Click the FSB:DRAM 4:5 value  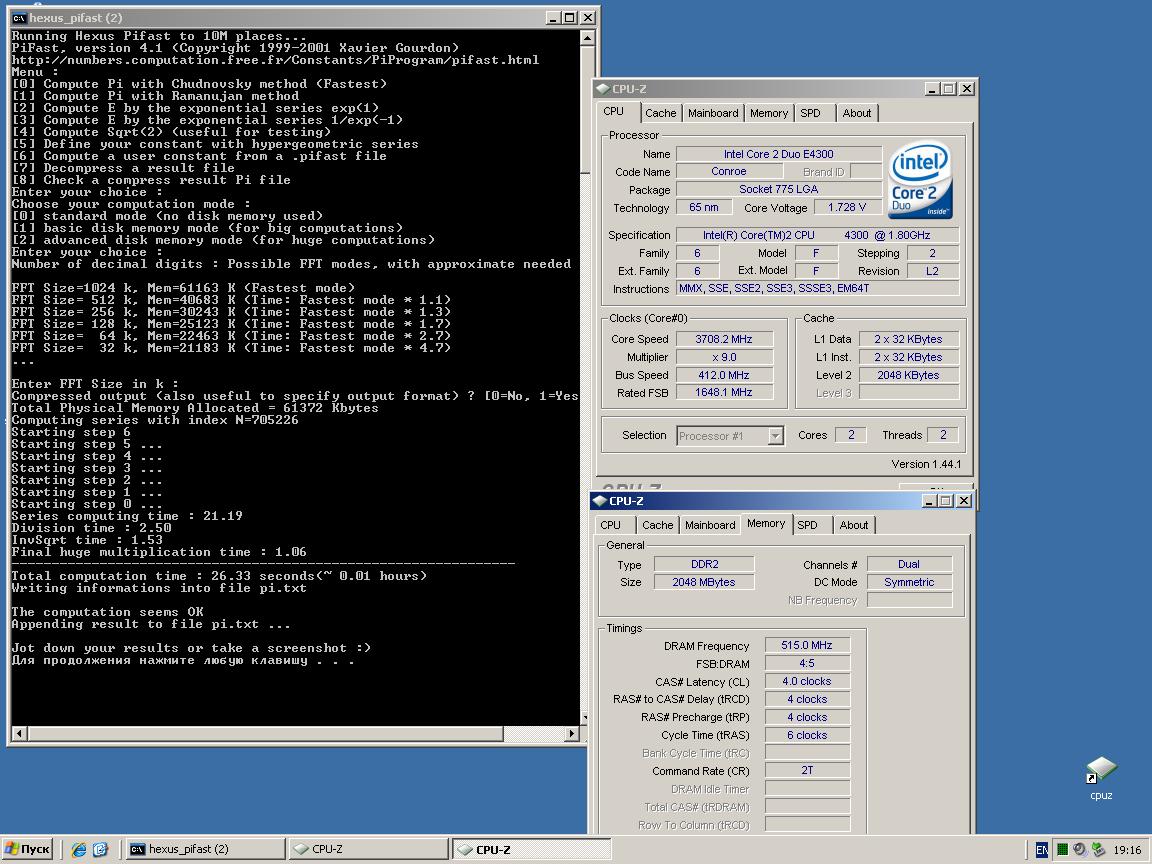807,664
